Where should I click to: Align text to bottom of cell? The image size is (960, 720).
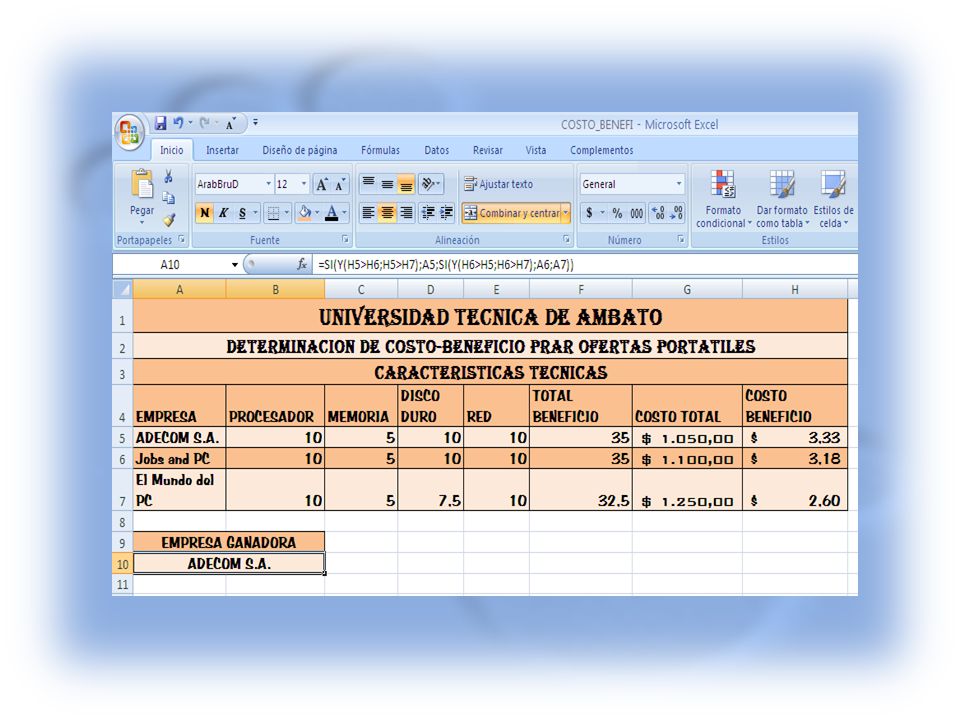point(405,184)
